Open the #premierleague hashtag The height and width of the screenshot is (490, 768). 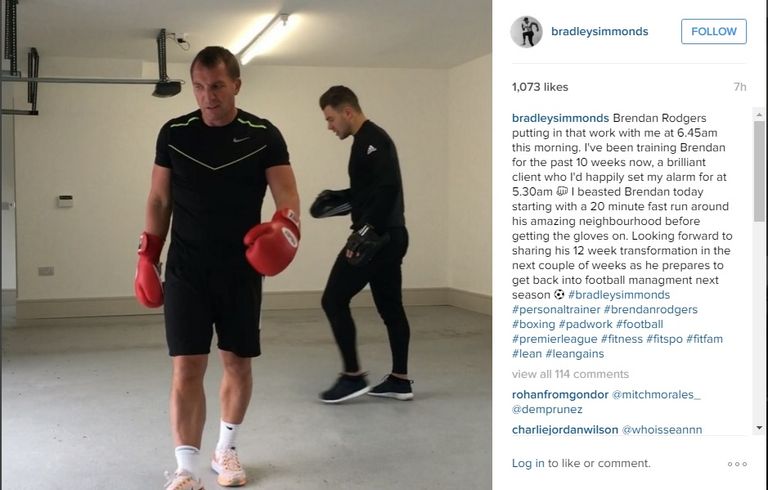point(554,339)
